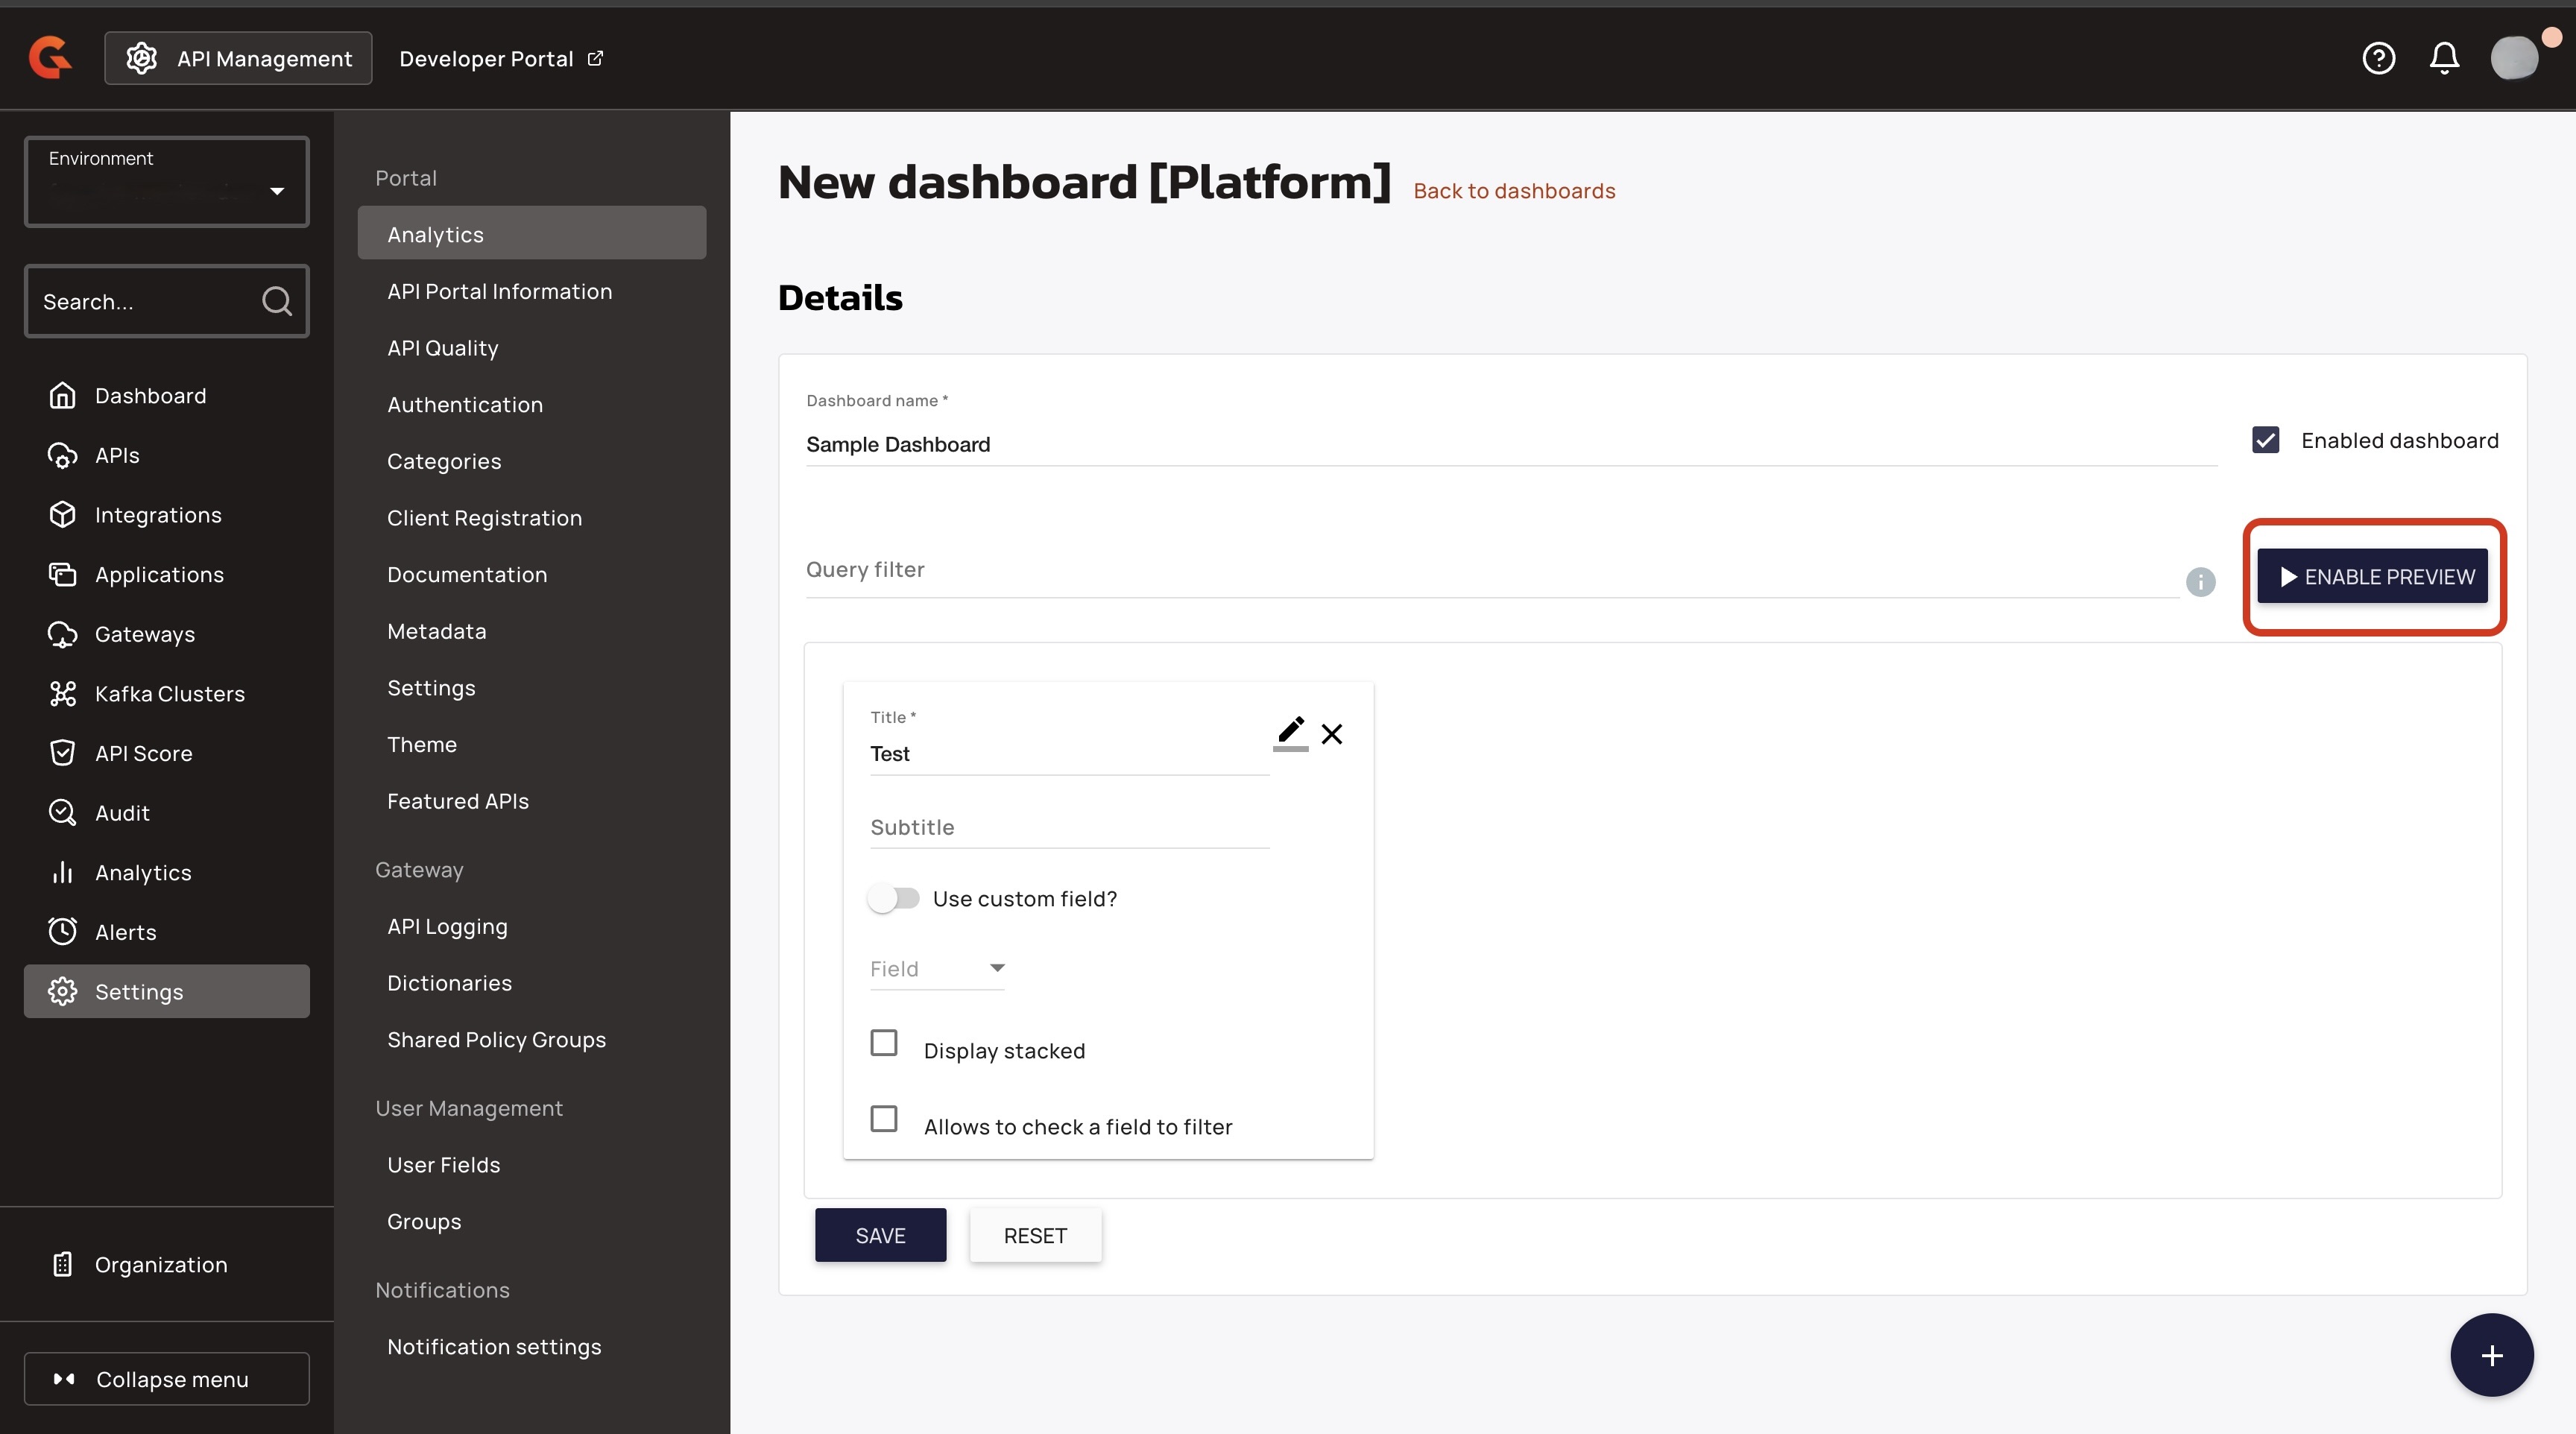2576x1434 pixels.
Task: Open the notifications bell
Action: coord(2444,58)
